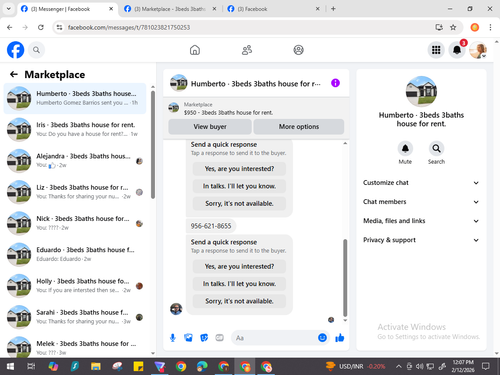This screenshot has height=375, width=500.
Task: Click the conversation list scrollbar
Action: (x=153, y=145)
